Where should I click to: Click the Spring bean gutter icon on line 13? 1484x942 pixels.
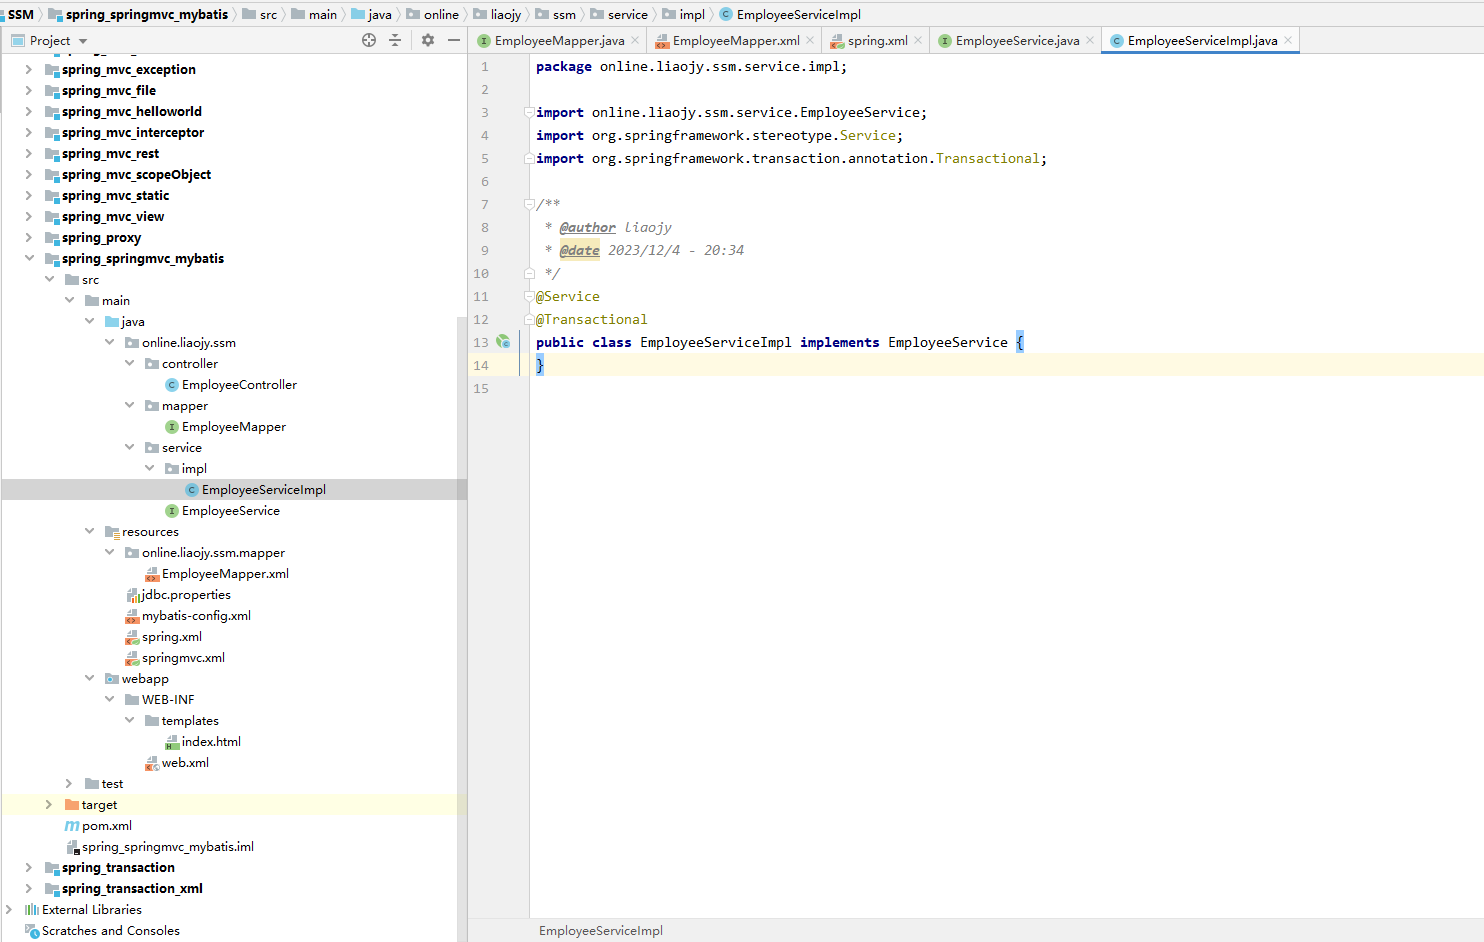point(503,342)
